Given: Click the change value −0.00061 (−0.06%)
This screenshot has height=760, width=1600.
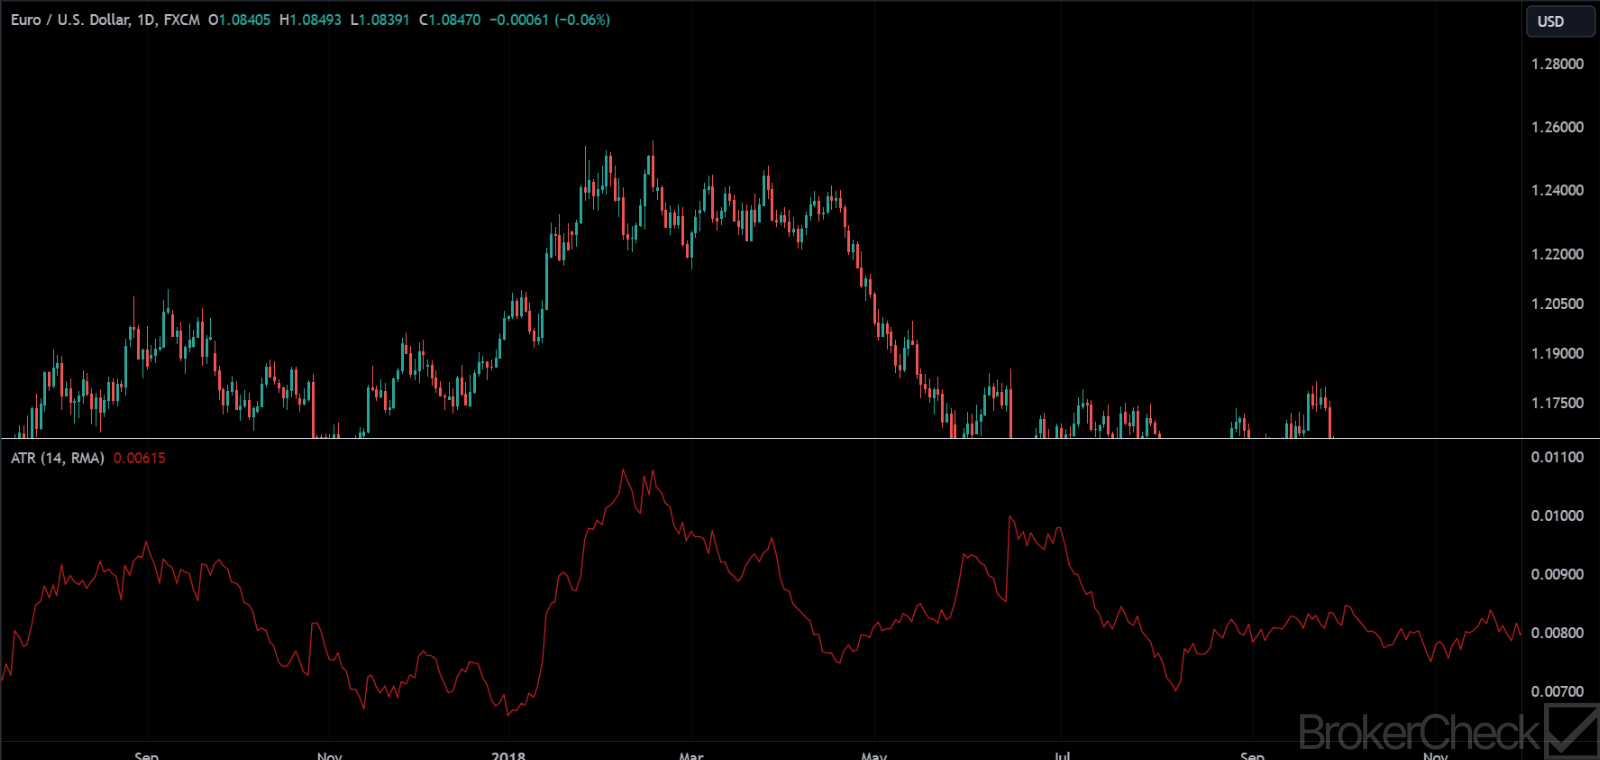Looking at the screenshot, I should (550, 20).
